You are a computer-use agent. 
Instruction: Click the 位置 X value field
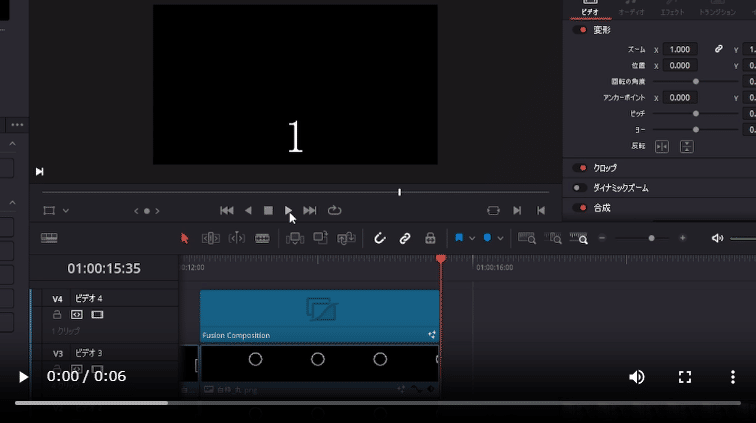pos(680,66)
